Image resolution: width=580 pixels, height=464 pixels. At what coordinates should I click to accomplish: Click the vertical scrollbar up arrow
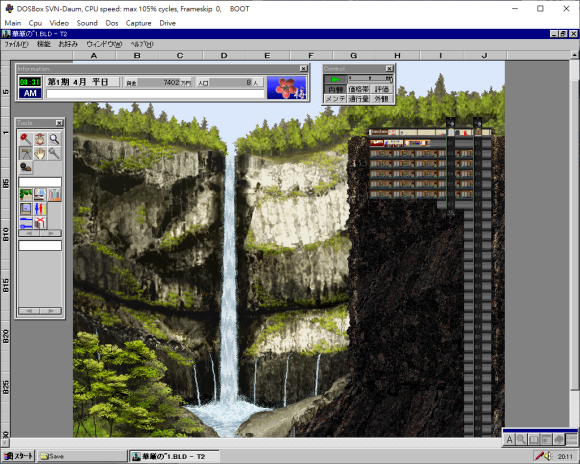574,55
